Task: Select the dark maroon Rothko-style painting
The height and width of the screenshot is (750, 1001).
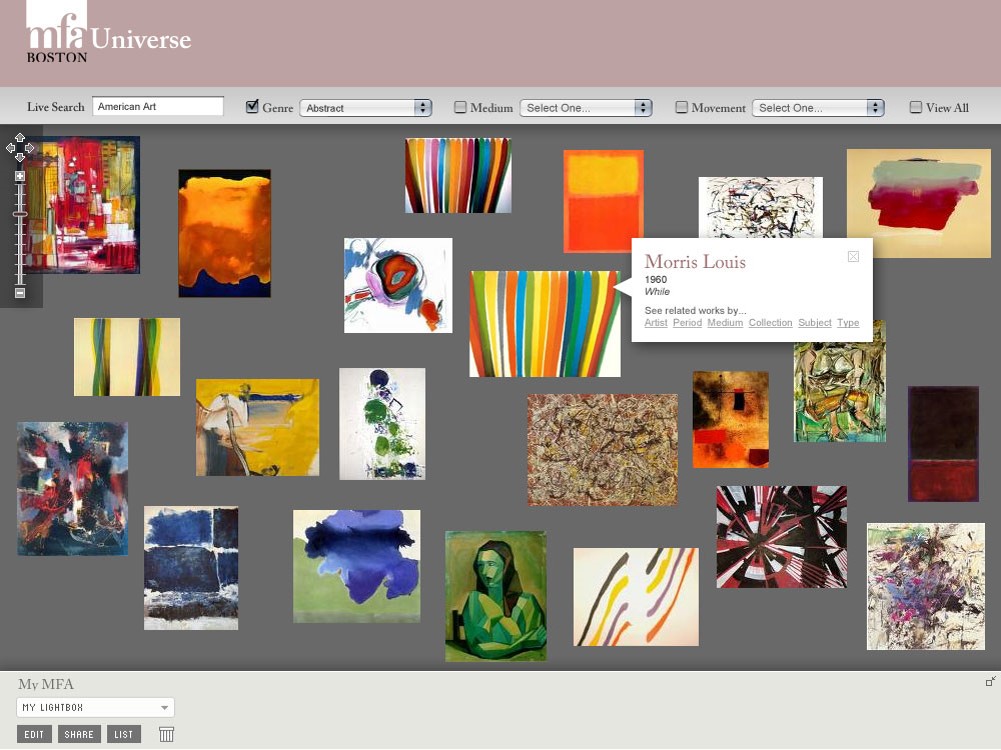Action: click(944, 444)
